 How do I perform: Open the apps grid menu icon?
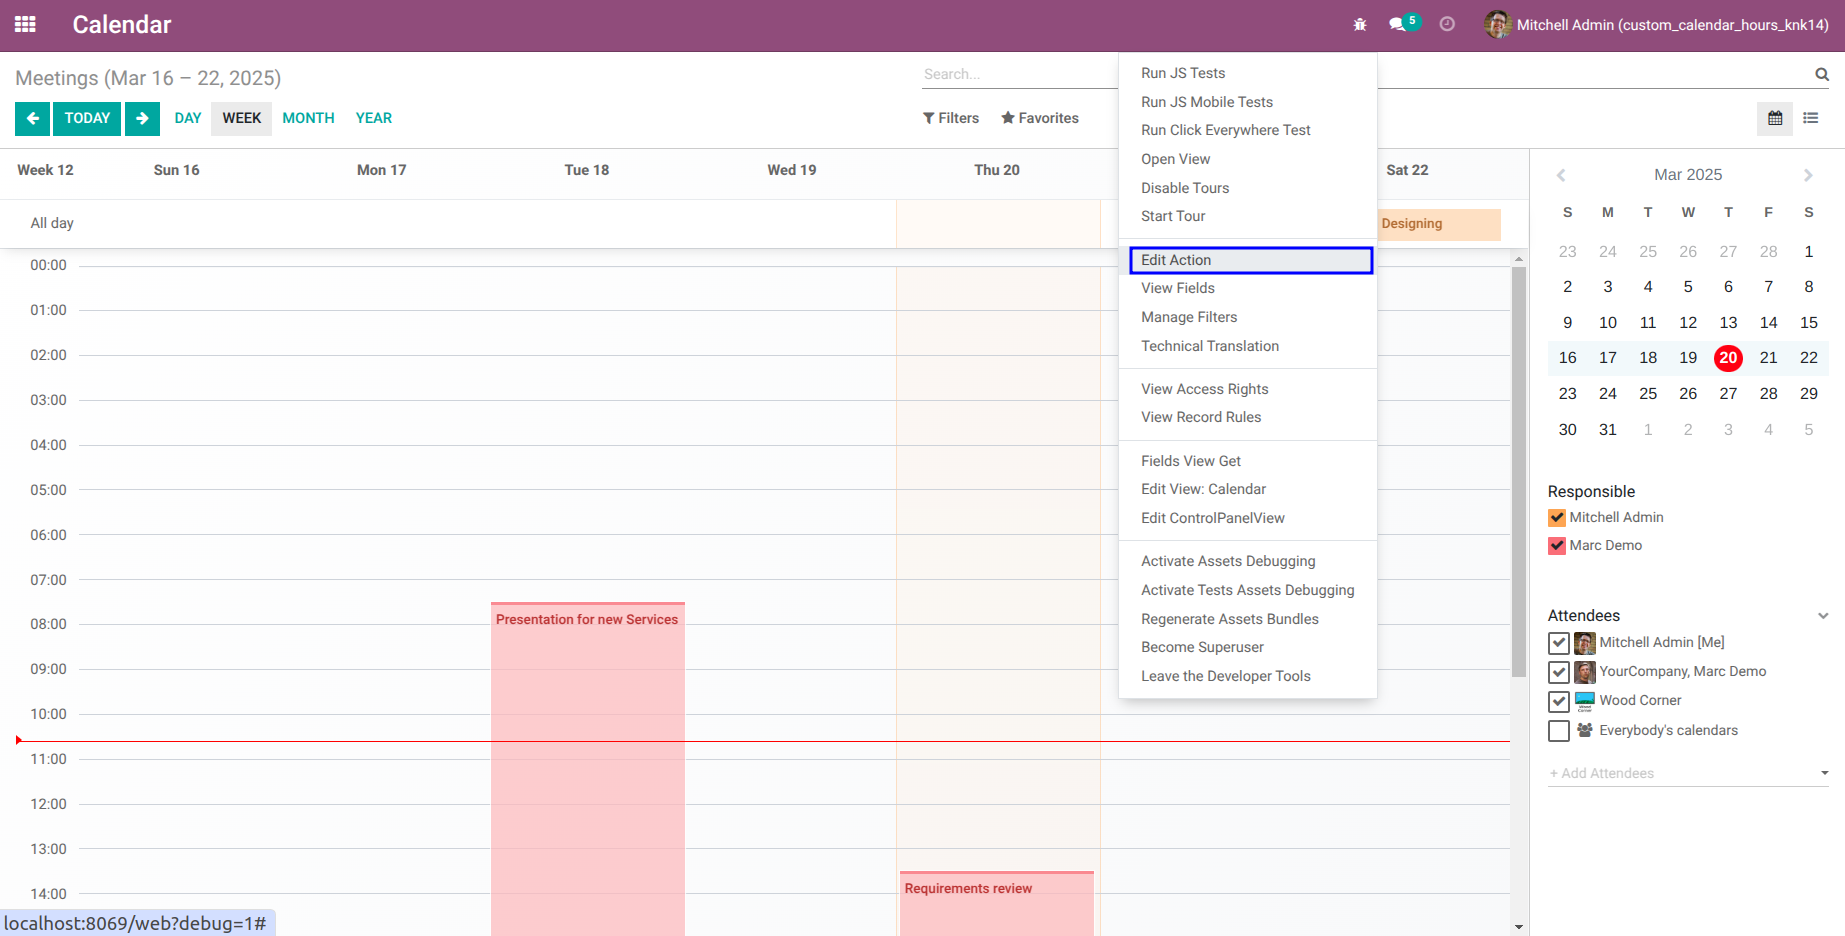coord(25,24)
